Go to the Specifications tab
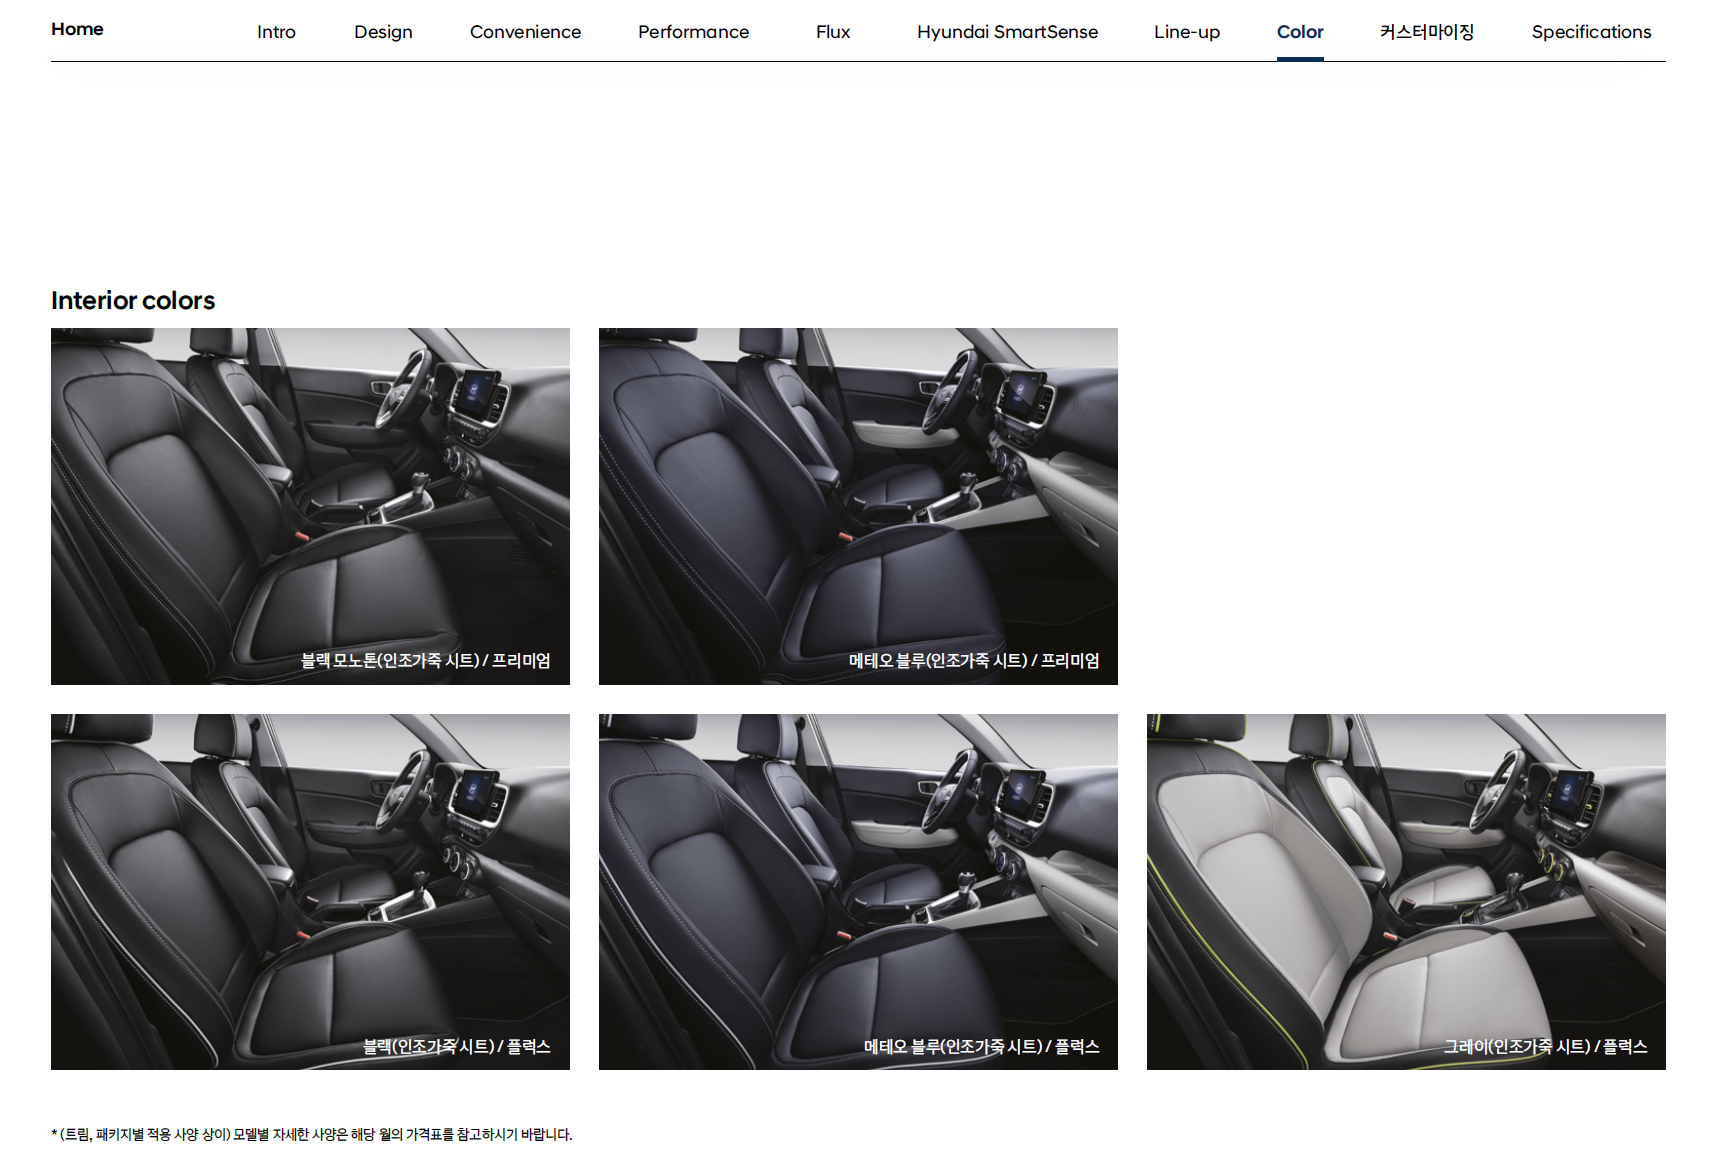The height and width of the screenshot is (1163, 1712). [1591, 32]
